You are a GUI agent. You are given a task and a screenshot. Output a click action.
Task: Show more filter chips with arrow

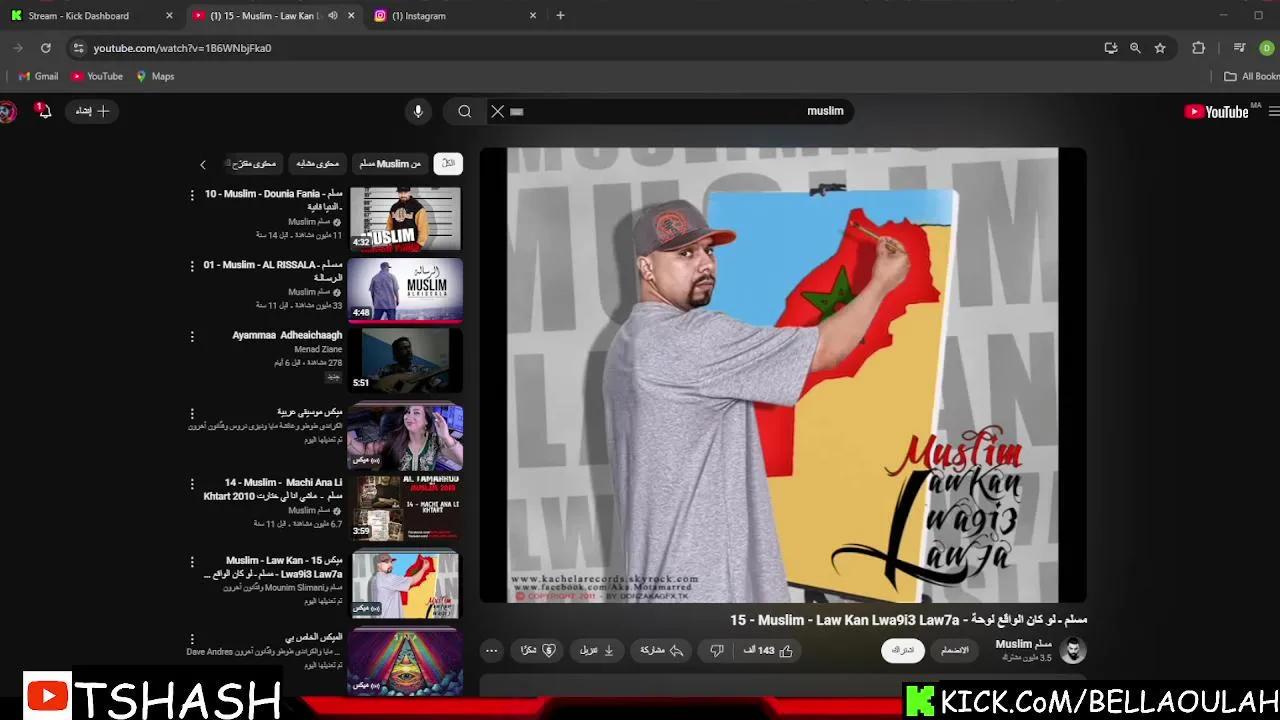click(x=202, y=164)
